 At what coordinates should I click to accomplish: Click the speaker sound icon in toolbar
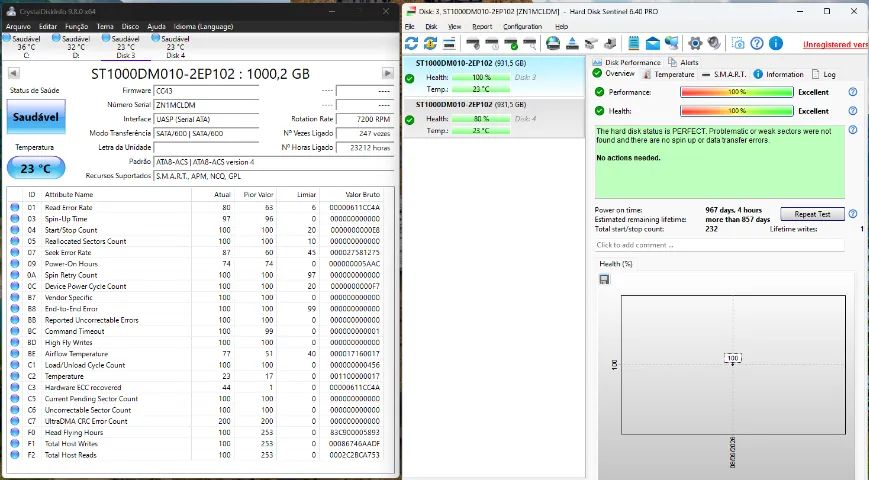point(714,43)
